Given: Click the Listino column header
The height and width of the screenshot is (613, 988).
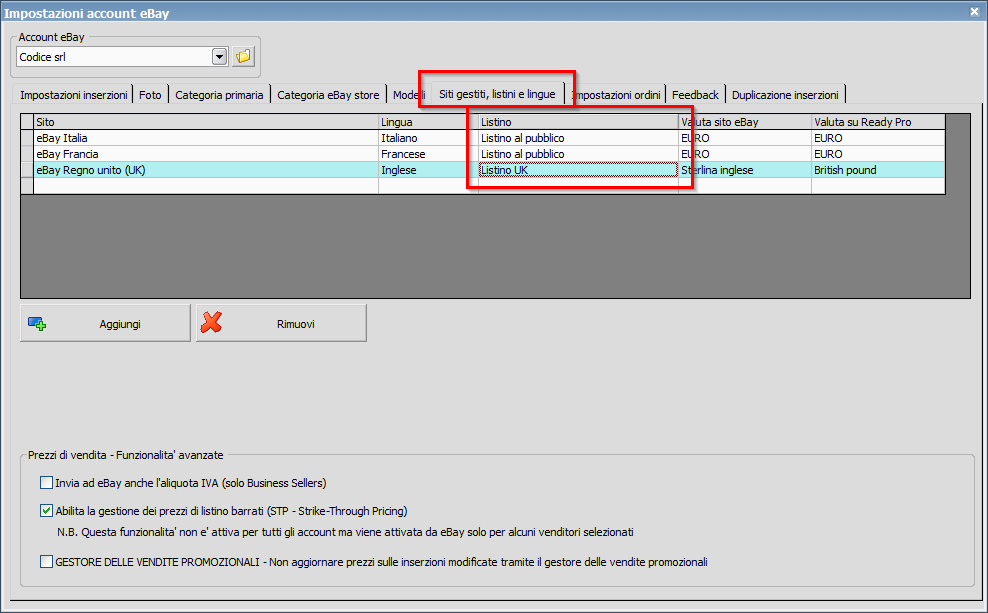Looking at the screenshot, I should pyautogui.click(x=578, y=122).
